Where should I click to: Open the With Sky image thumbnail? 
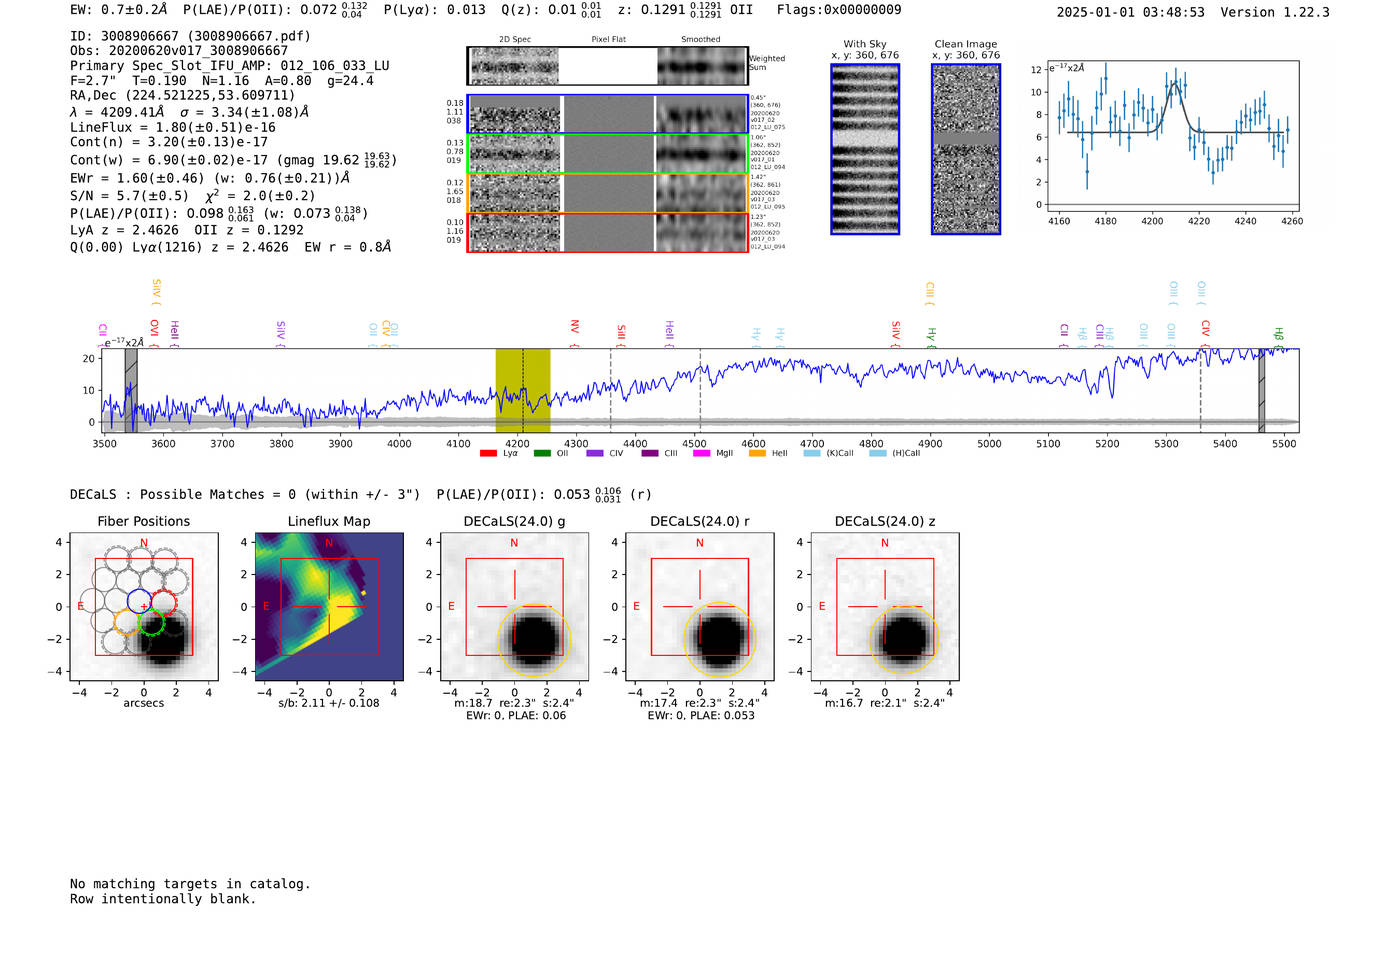[865, 149]
